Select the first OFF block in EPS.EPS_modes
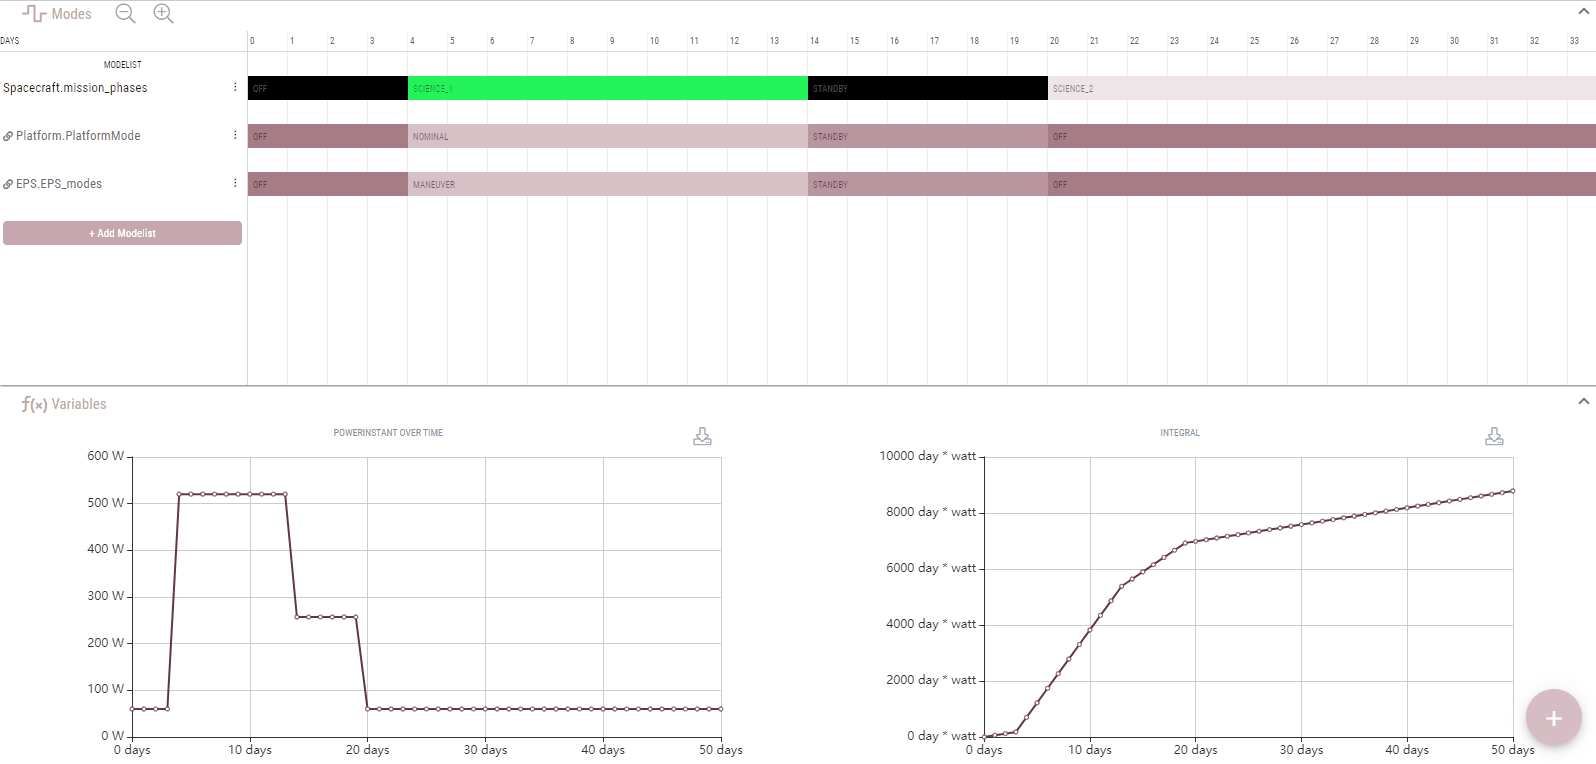The height and width of the screenshot is (764, 1596). click(328, 184)
